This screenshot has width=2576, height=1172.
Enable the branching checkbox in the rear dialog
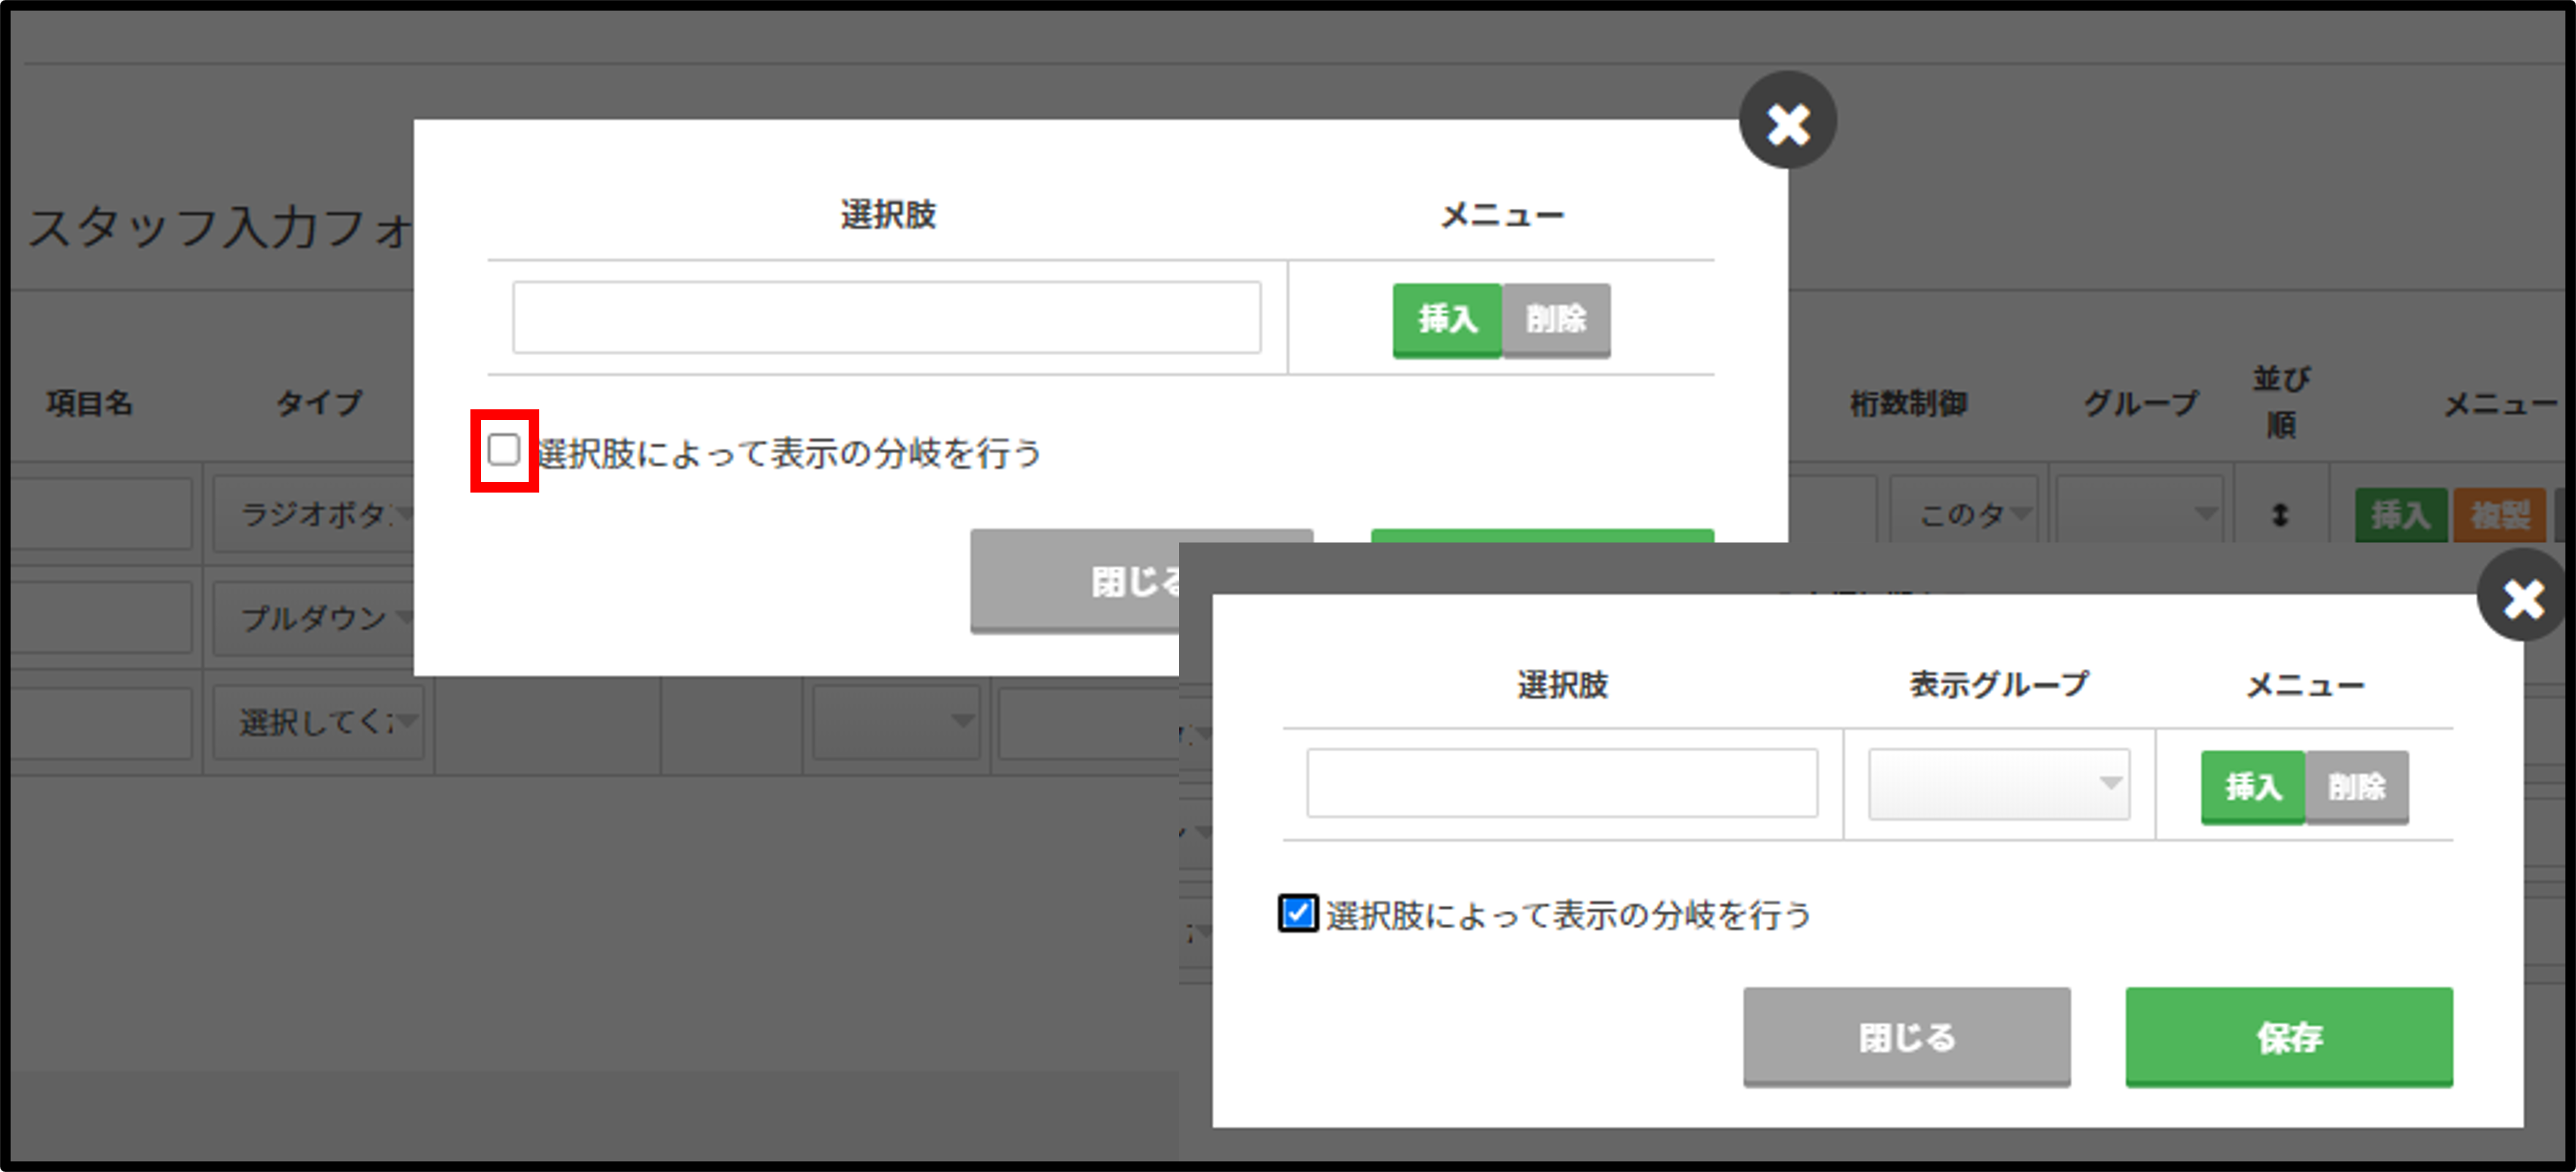[505, 451]
